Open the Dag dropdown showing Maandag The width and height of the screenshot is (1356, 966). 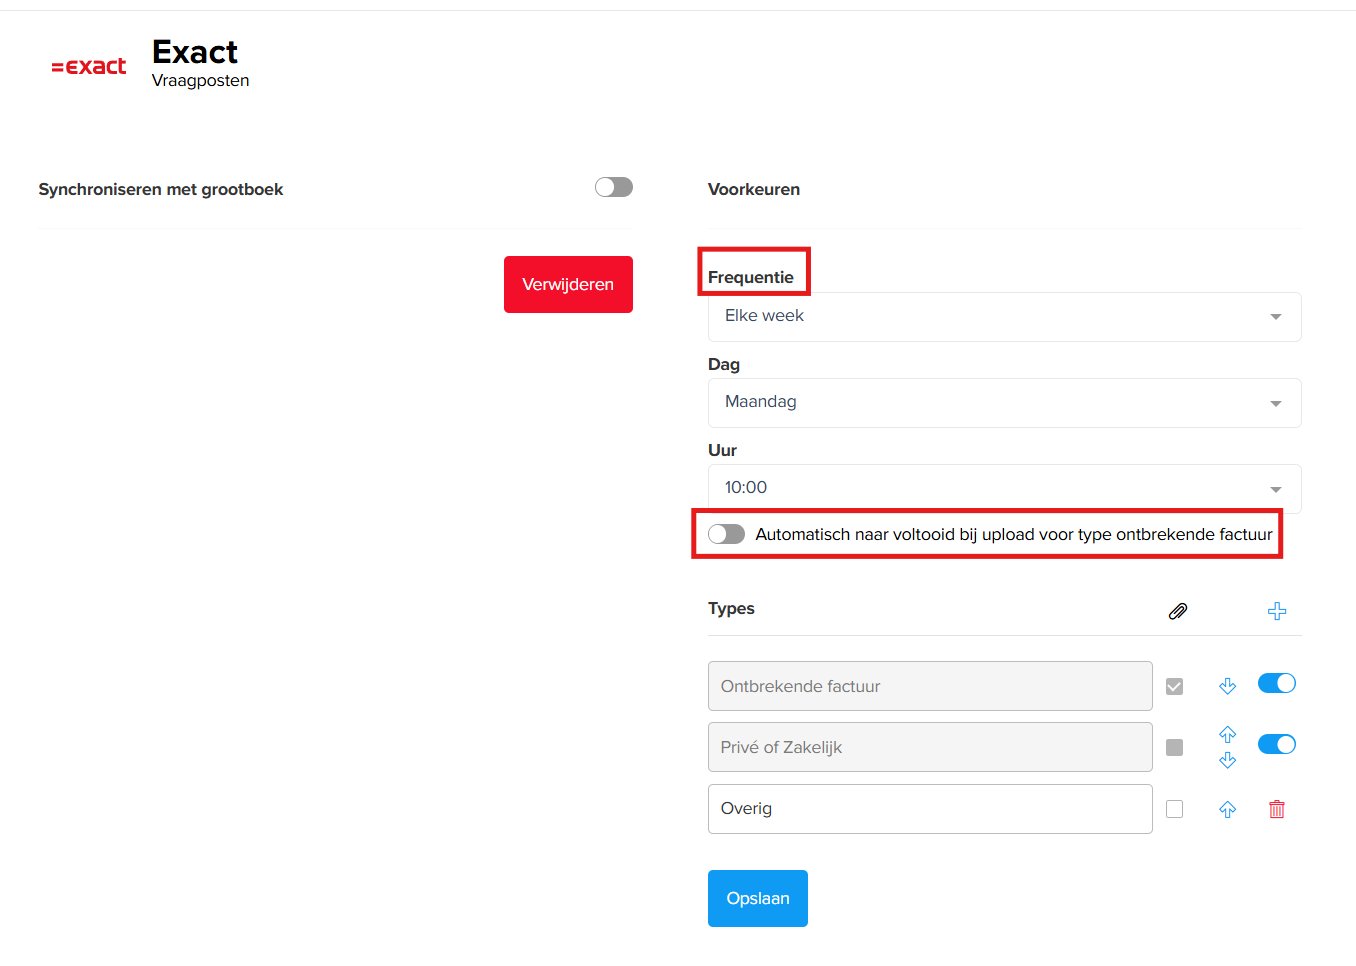pyautogui.click(x=1004, y=402)
